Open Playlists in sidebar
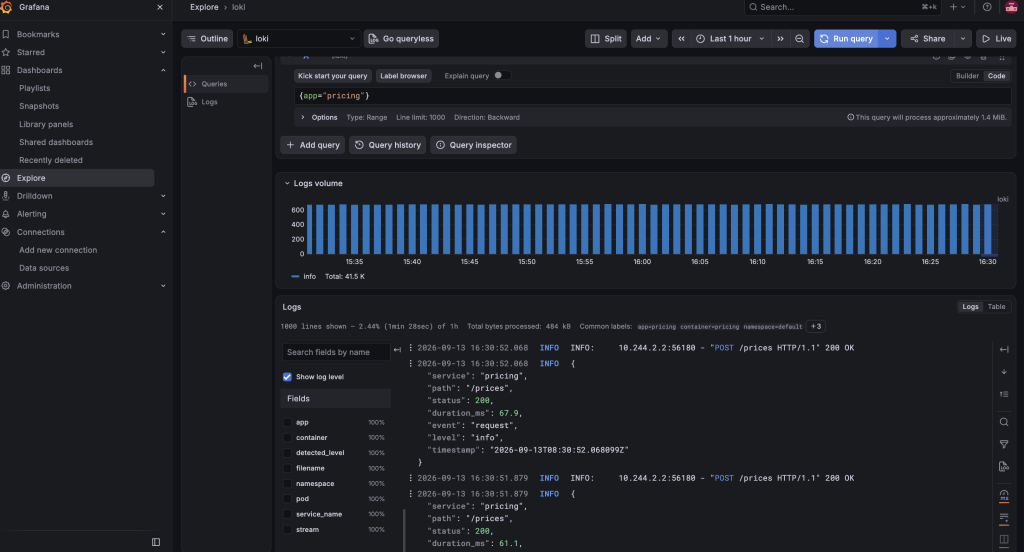This screenshot has height=552, width=1024. pos(35,88)
